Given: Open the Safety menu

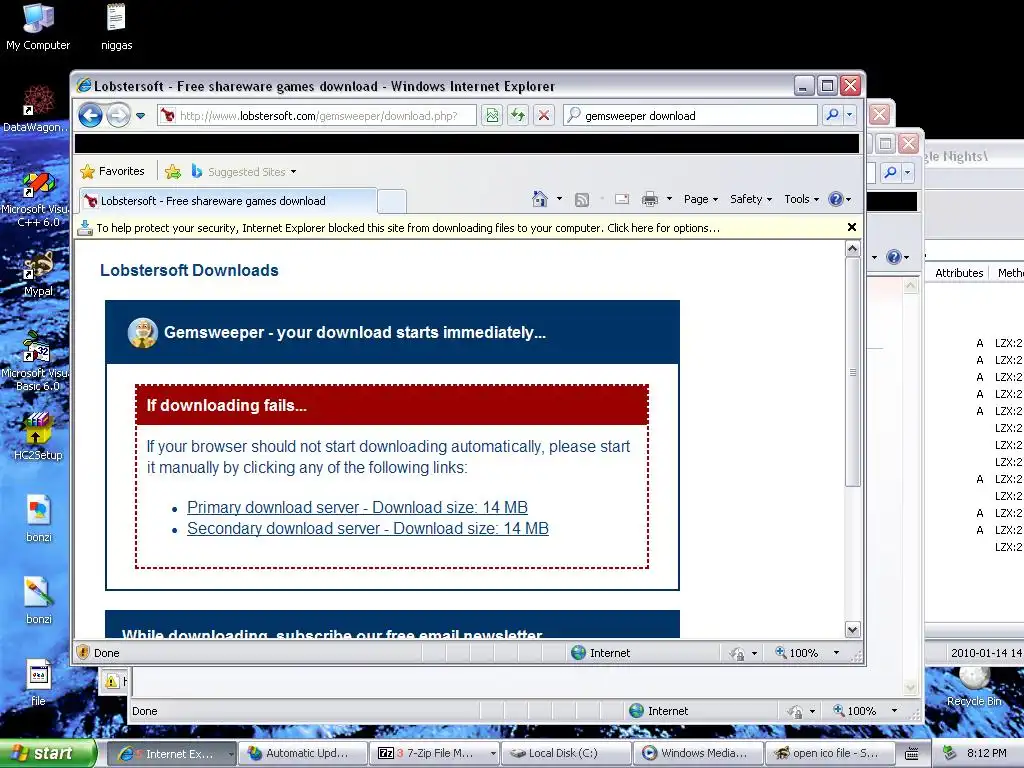Looking at the screenshot, I should 751,199.
